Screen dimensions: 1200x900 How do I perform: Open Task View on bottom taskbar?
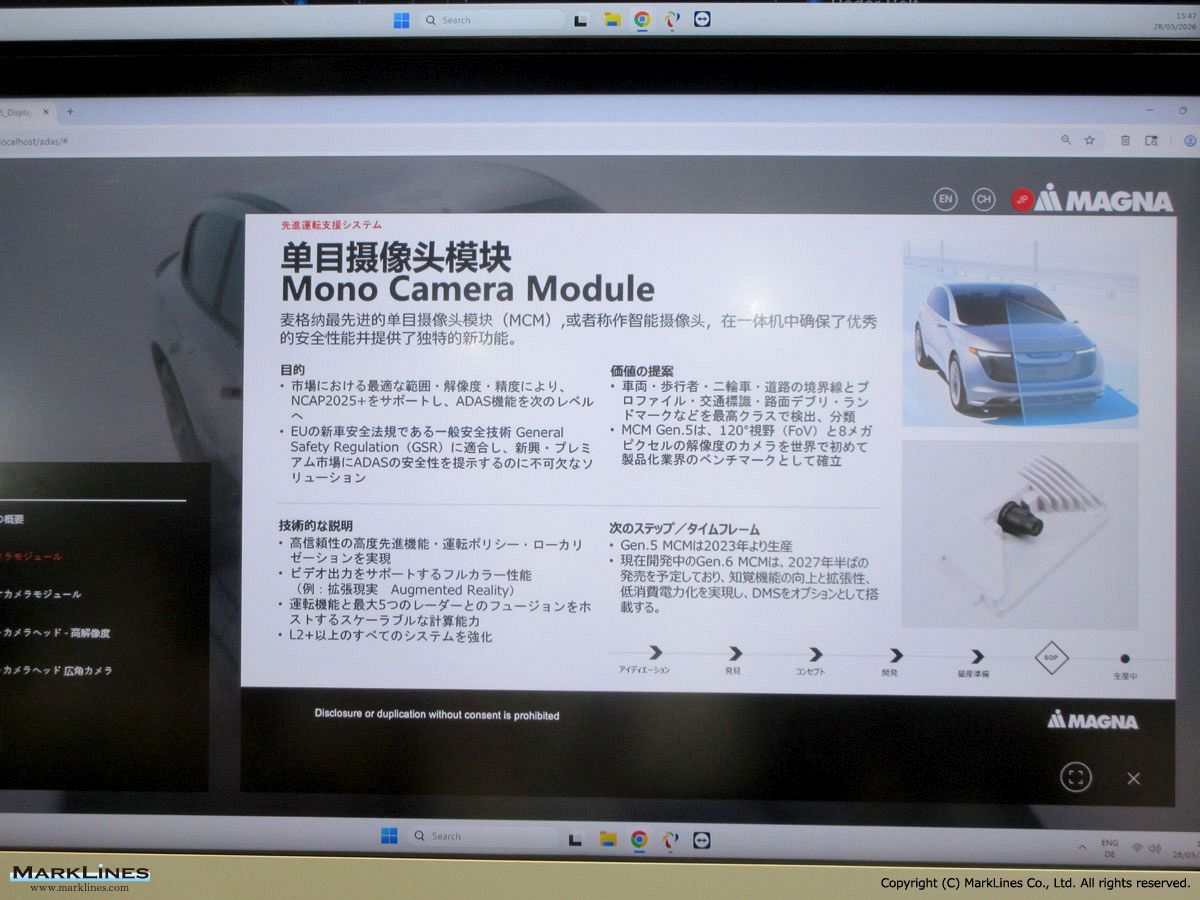[575, 839]
